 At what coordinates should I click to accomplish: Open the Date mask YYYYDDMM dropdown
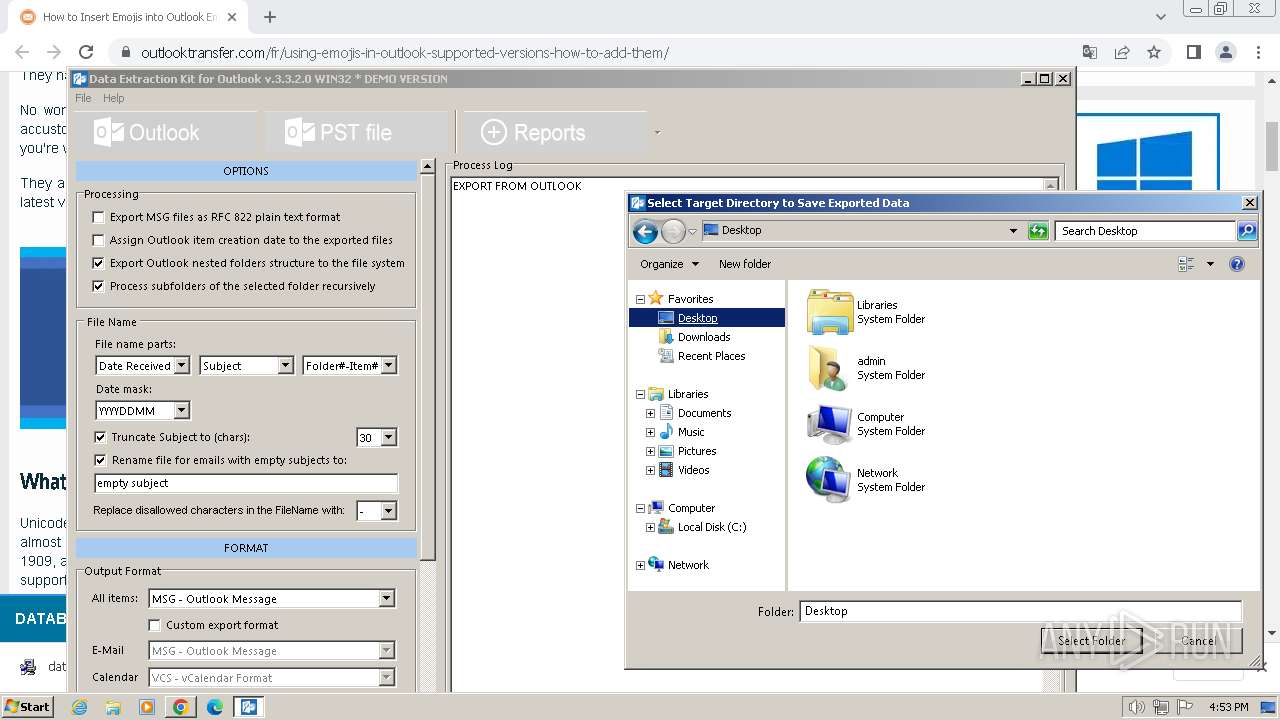(x=181, y=410)
